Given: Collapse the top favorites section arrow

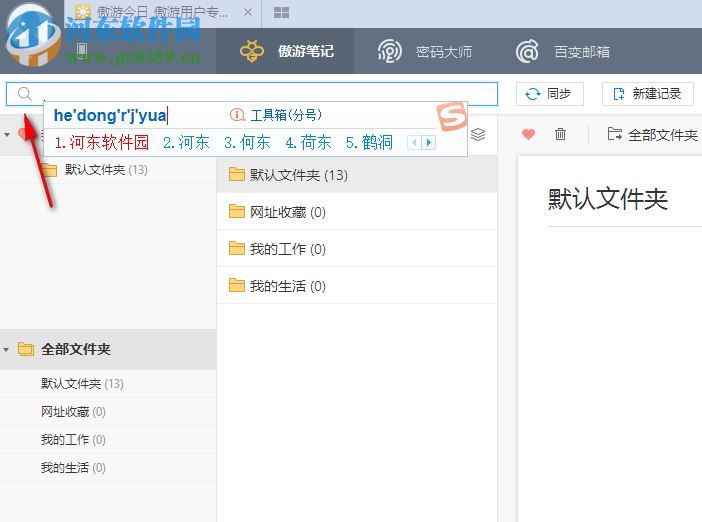Looking at the screenshot, I should [x=7, y=134].
